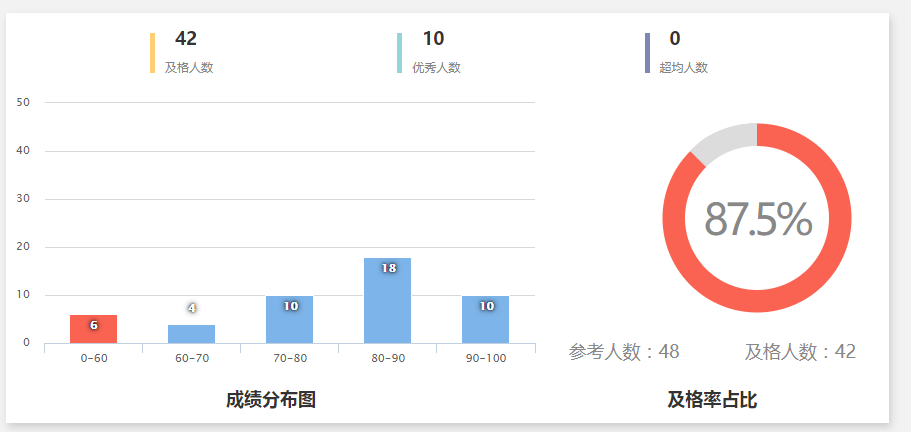The height and width of the screenshot is (432, 911).
Task: Click the 优秀人数 label at top
Action: tap(436, 68)
